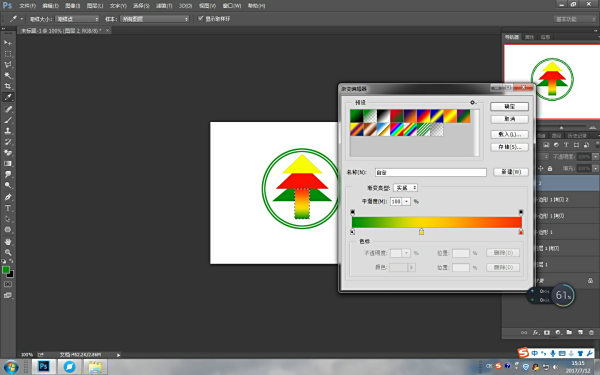Click the 新建(W) new gradient button
Screen dimensions: 600x375
(511, 172)
